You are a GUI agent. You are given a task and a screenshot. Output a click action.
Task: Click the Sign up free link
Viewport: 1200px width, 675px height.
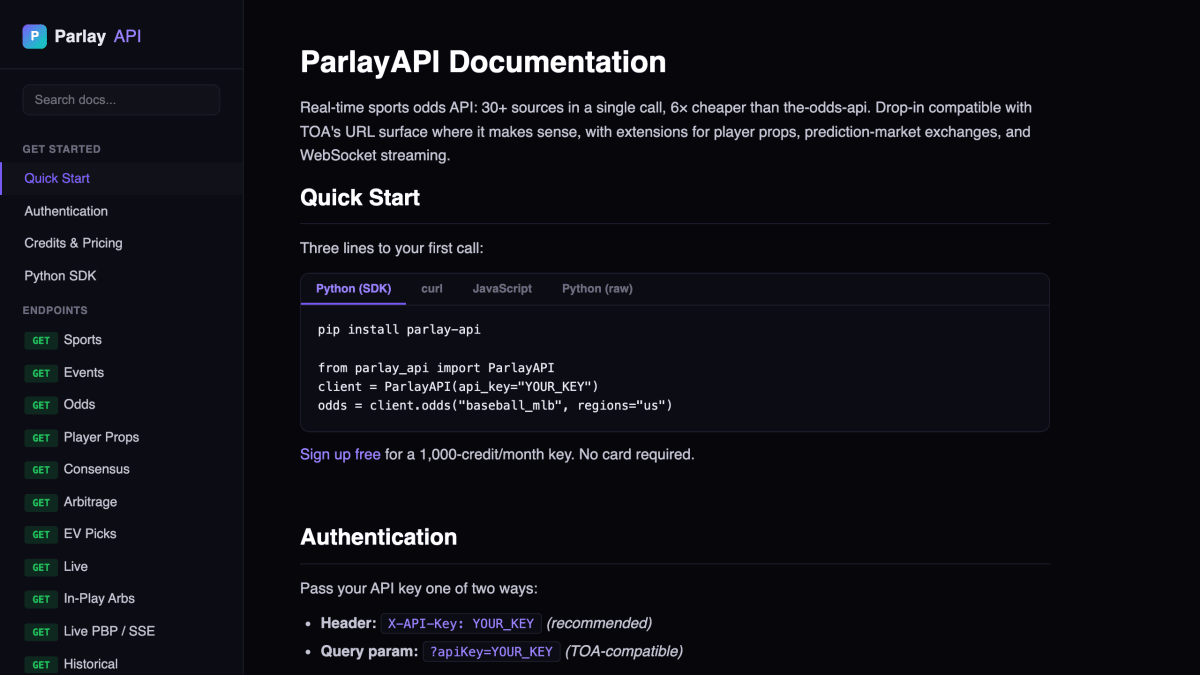340,454
